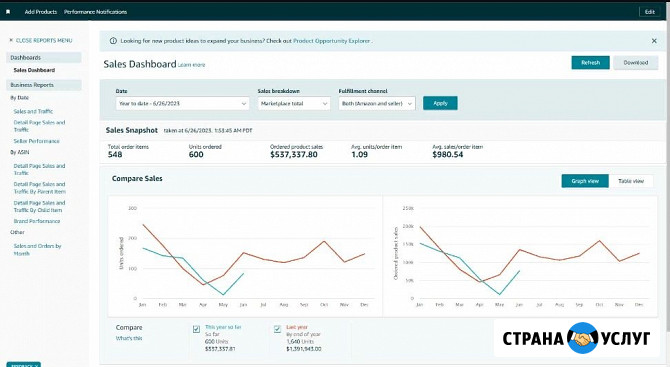Switch to Graph view
Viewport: 670px width, 367px height.
point(585,181)
